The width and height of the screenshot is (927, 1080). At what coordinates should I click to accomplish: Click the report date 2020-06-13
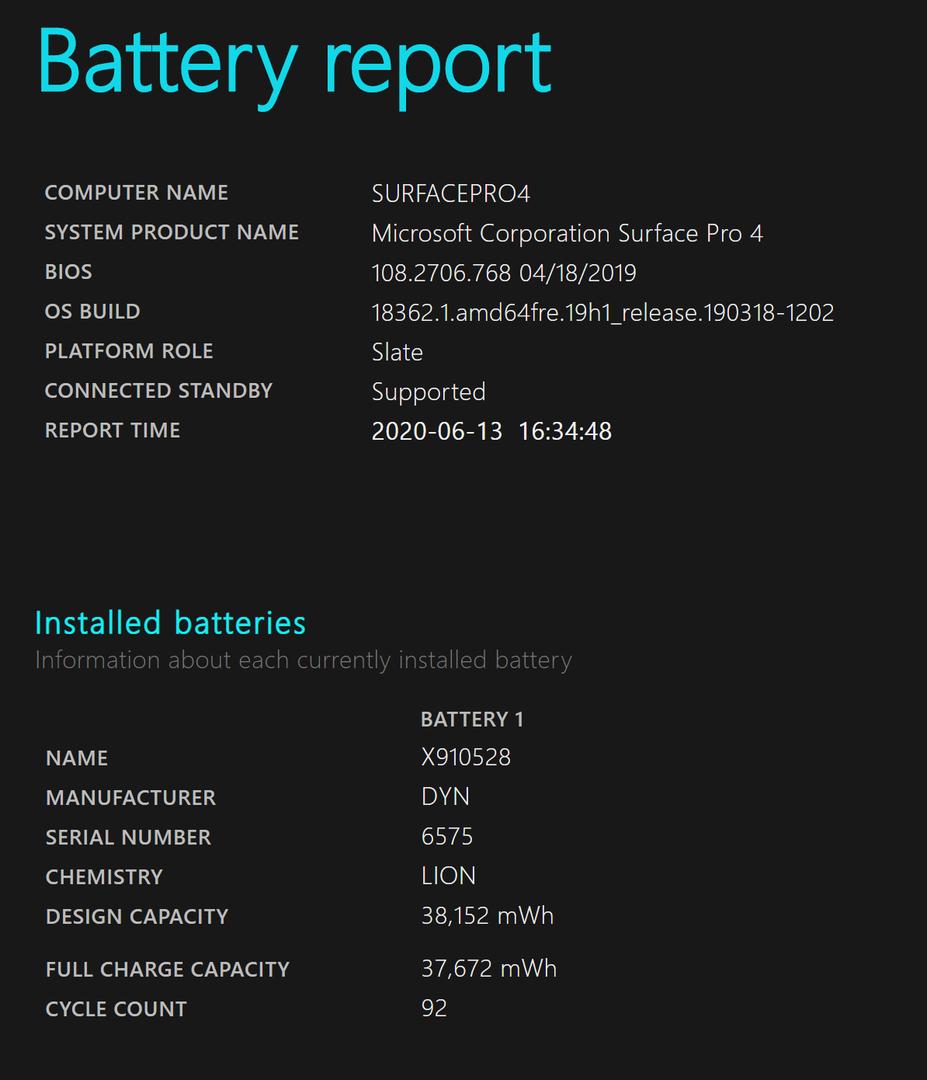coord(437,431)
